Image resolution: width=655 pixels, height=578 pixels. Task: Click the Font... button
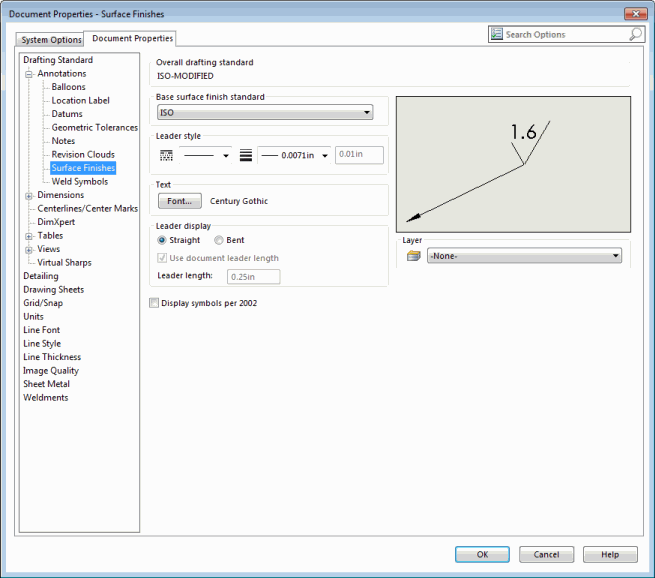pyautogui.click(x=180, y=201)
